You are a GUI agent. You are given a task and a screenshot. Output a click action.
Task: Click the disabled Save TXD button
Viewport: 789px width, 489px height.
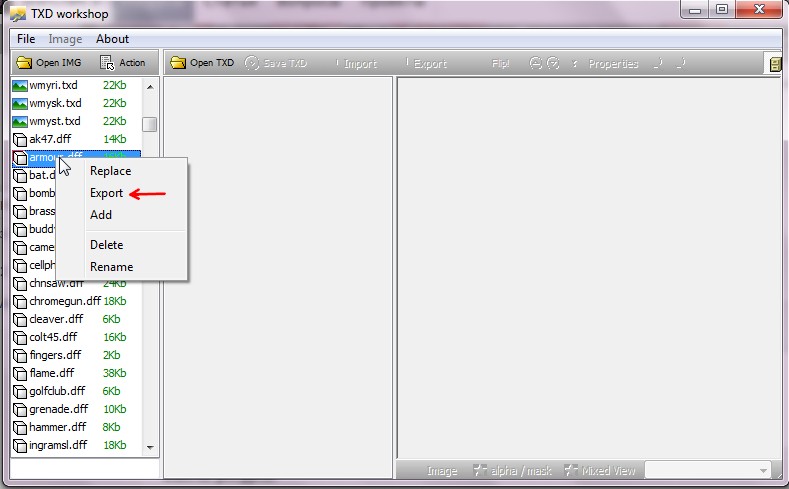tap(275, 63)
